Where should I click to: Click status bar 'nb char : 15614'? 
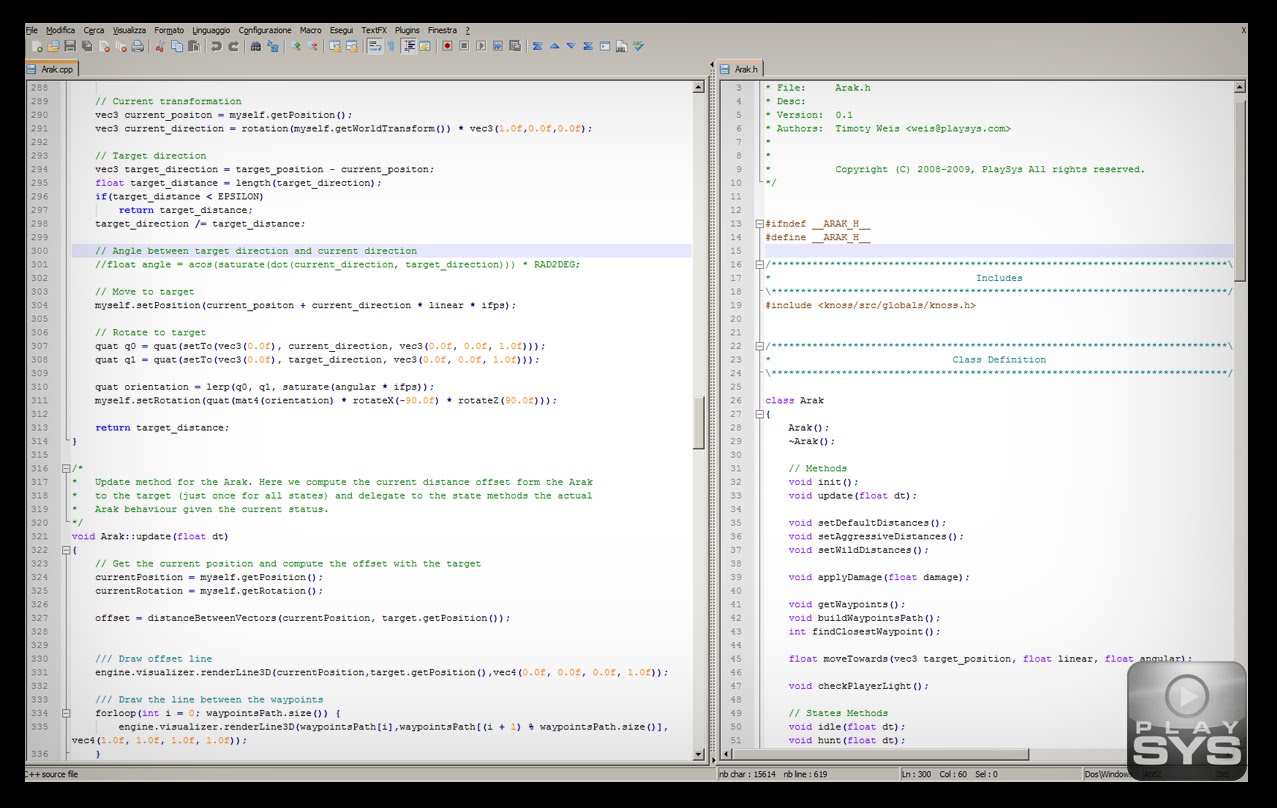749,774
